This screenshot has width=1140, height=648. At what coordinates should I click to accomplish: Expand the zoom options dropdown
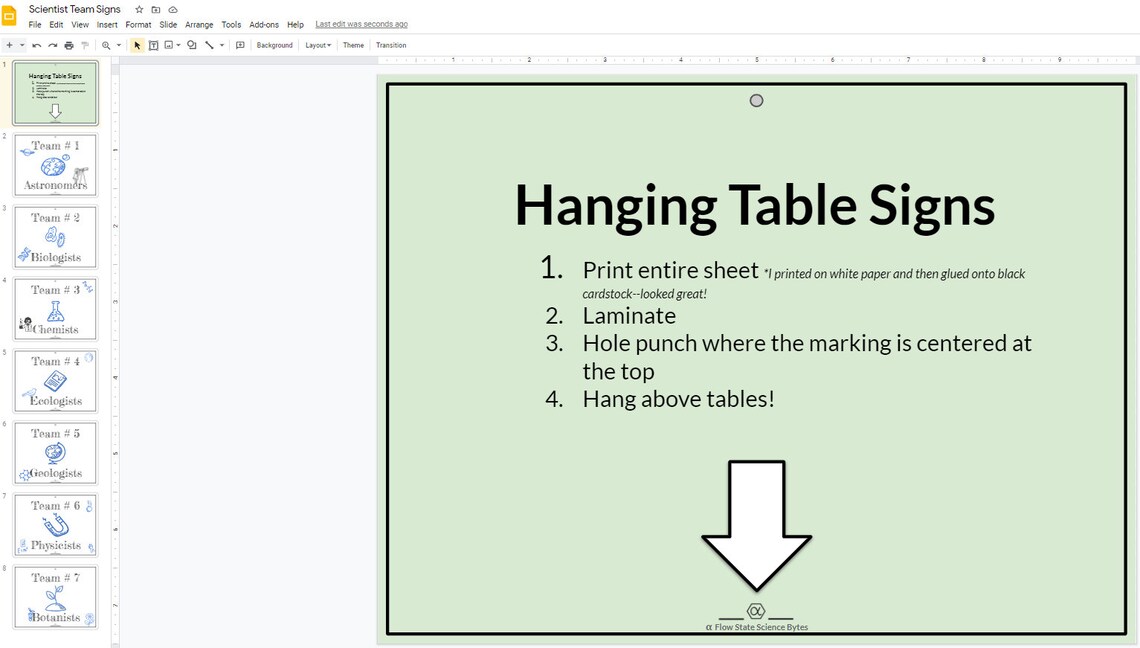(x=120, y=45)
